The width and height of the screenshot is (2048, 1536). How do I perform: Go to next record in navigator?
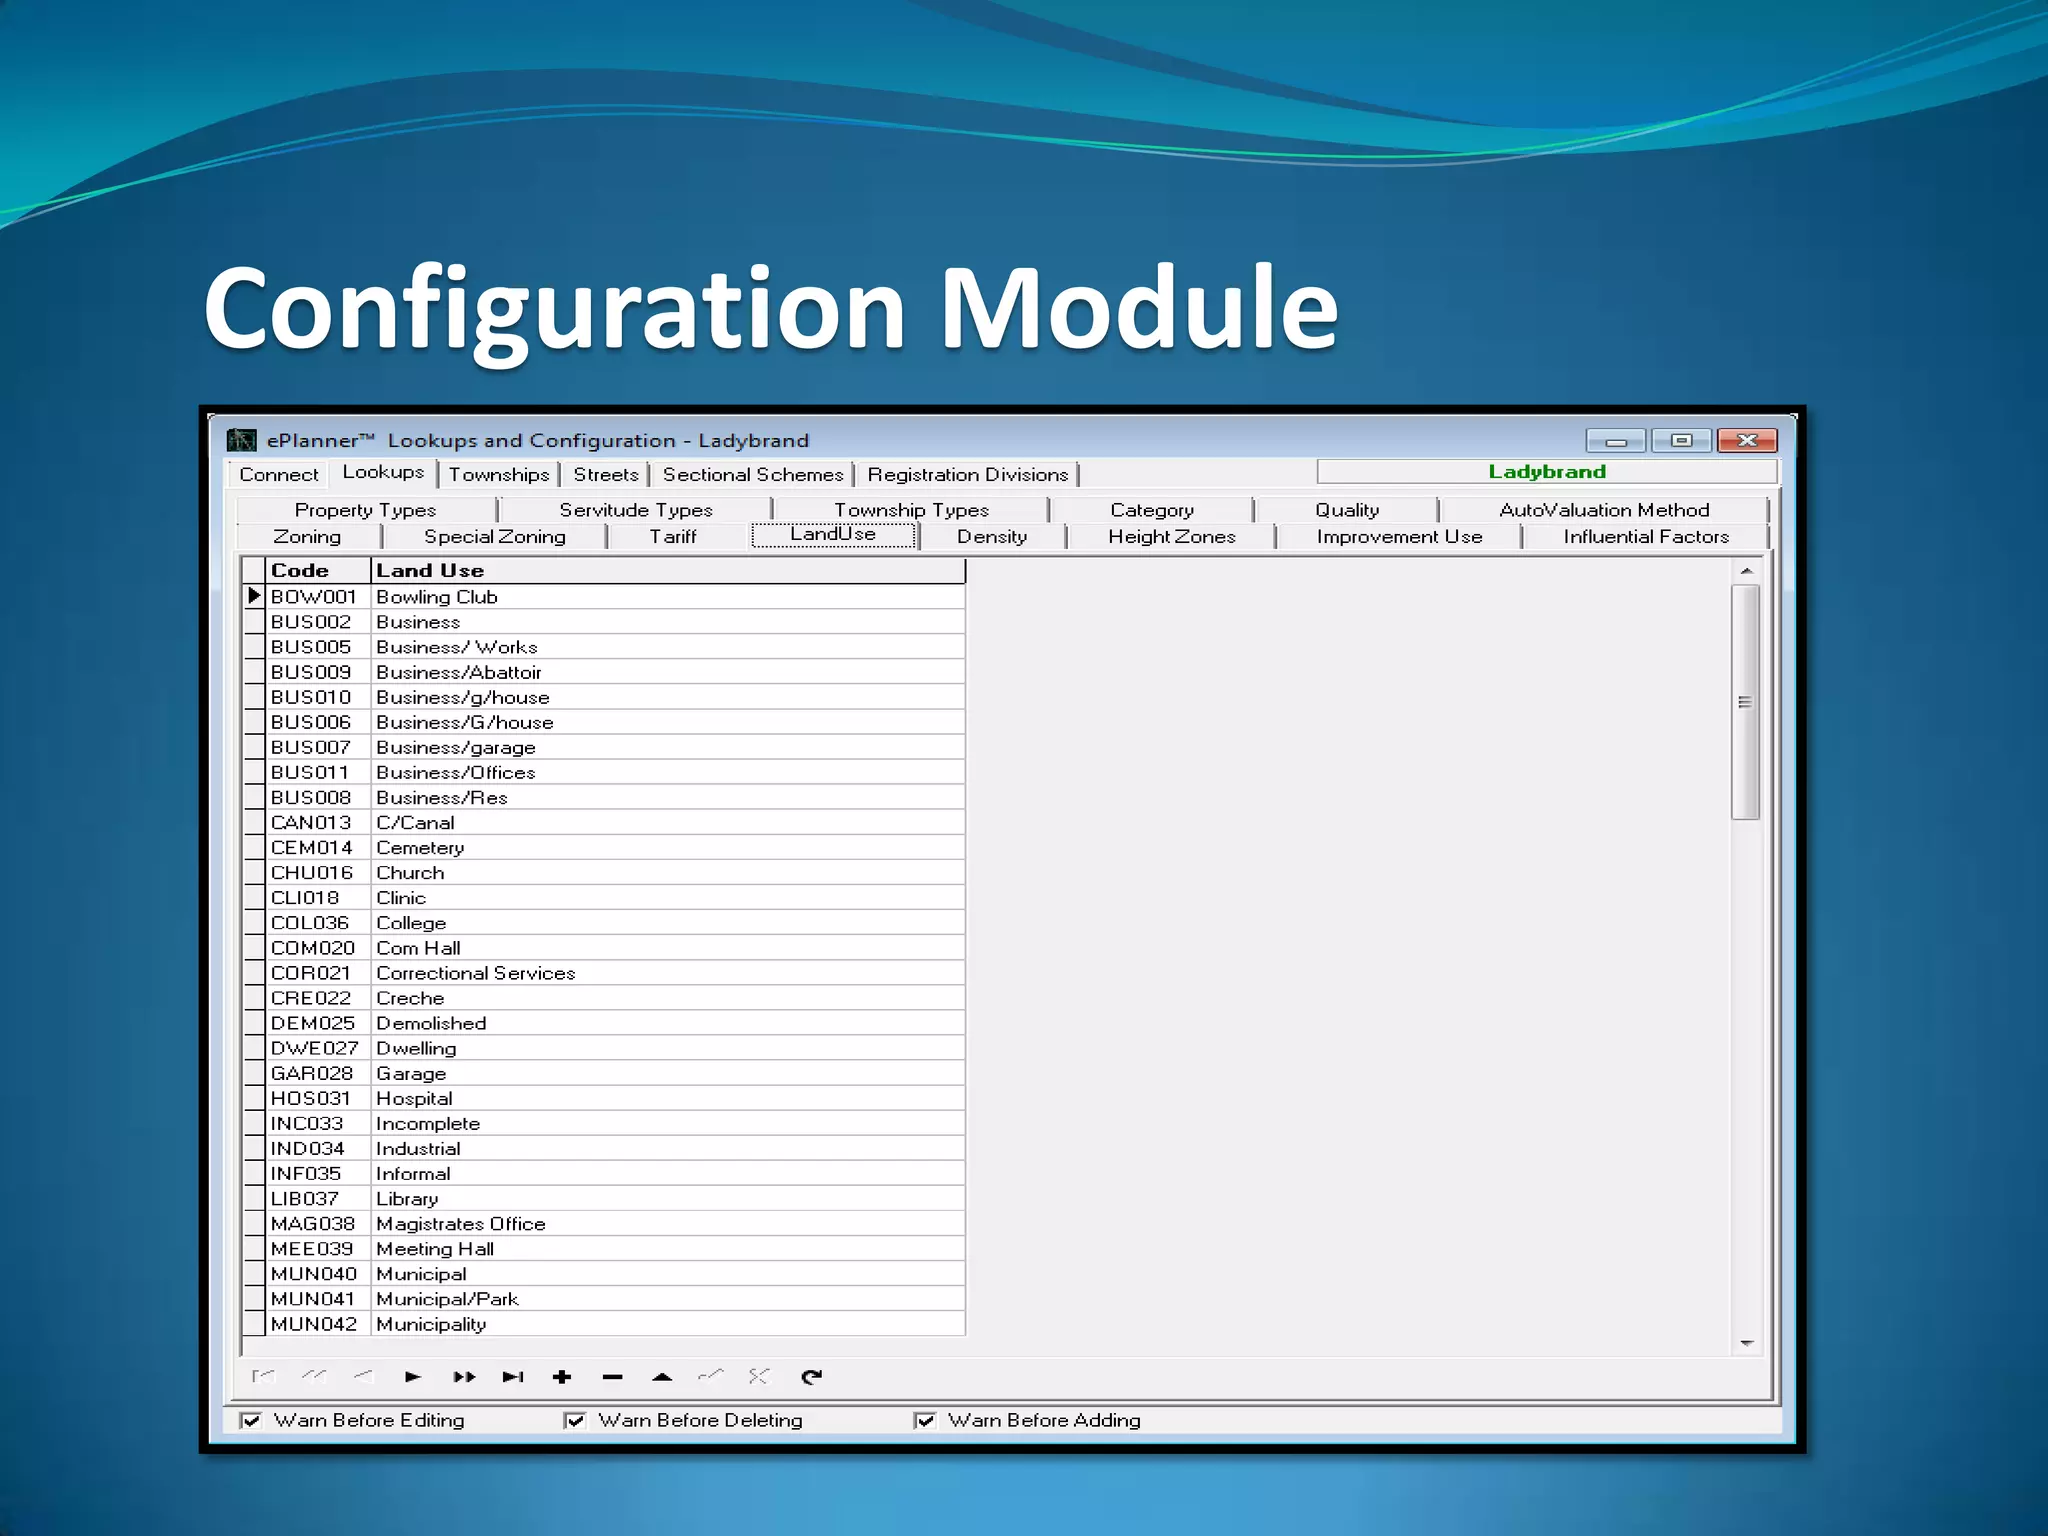coord(412,1377)
